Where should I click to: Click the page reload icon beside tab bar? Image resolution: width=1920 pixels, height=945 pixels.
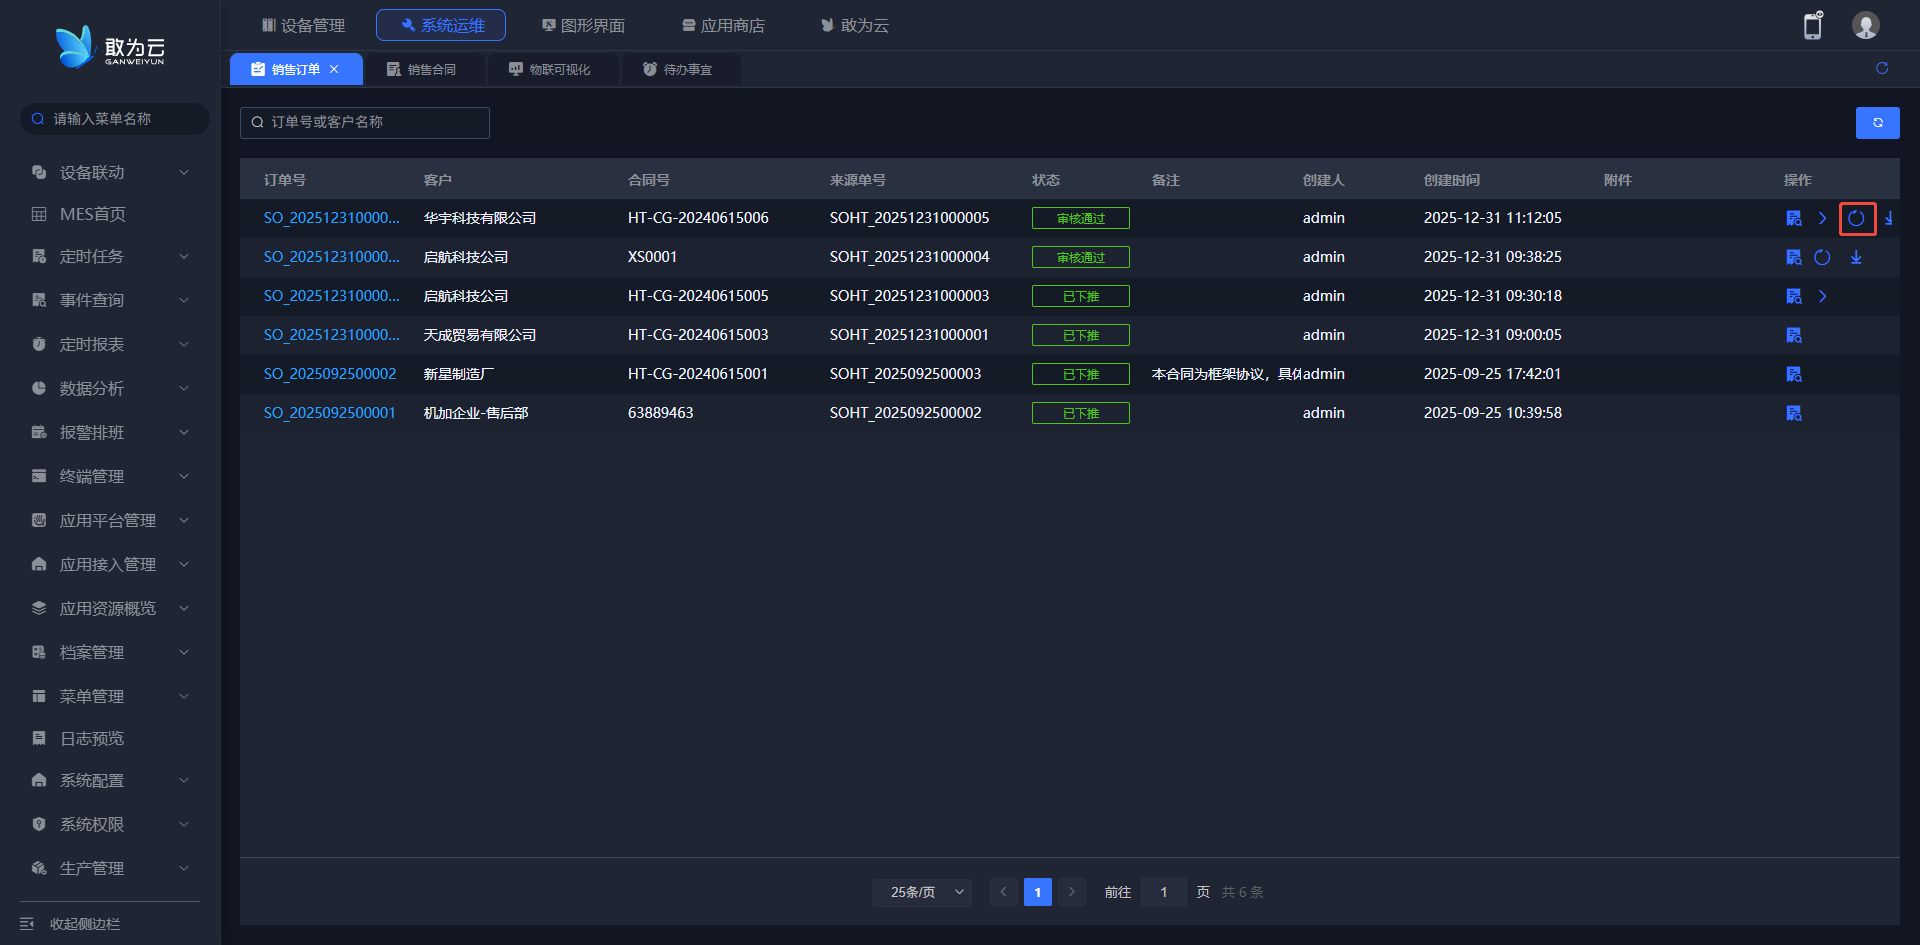1882,68
